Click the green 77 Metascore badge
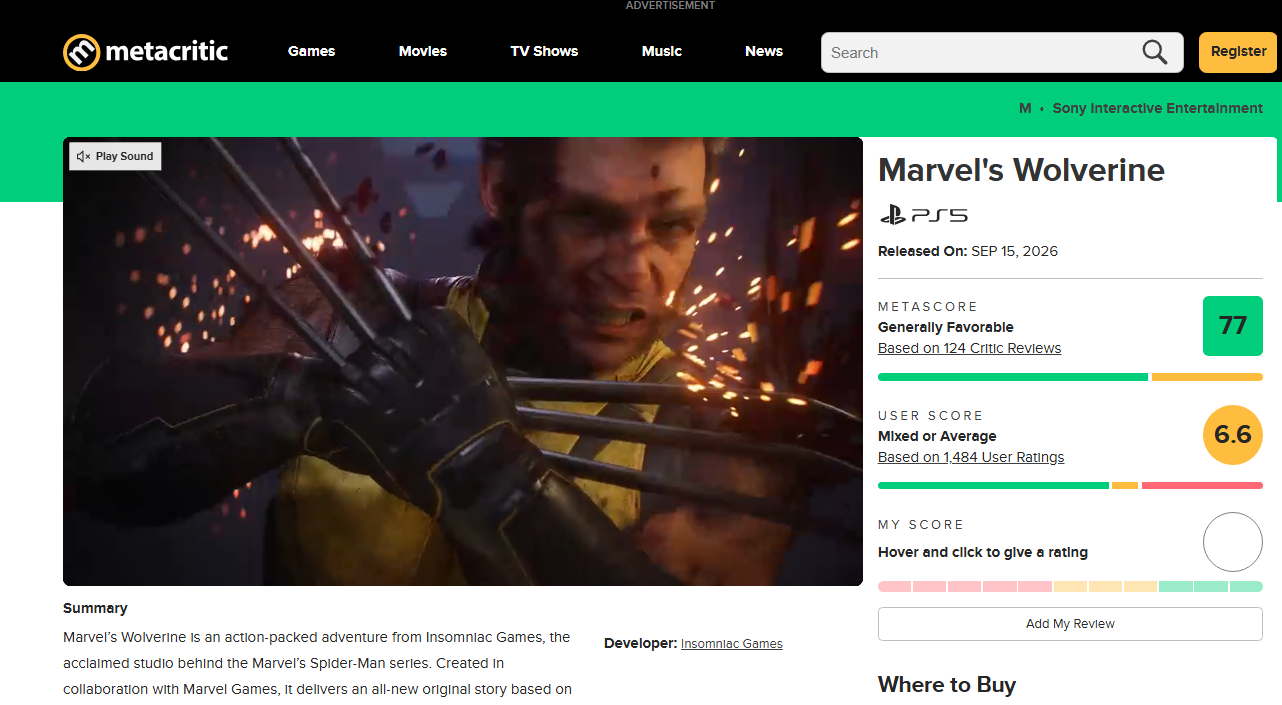Screen dimensions: 1282x705 pos(1232,326)
